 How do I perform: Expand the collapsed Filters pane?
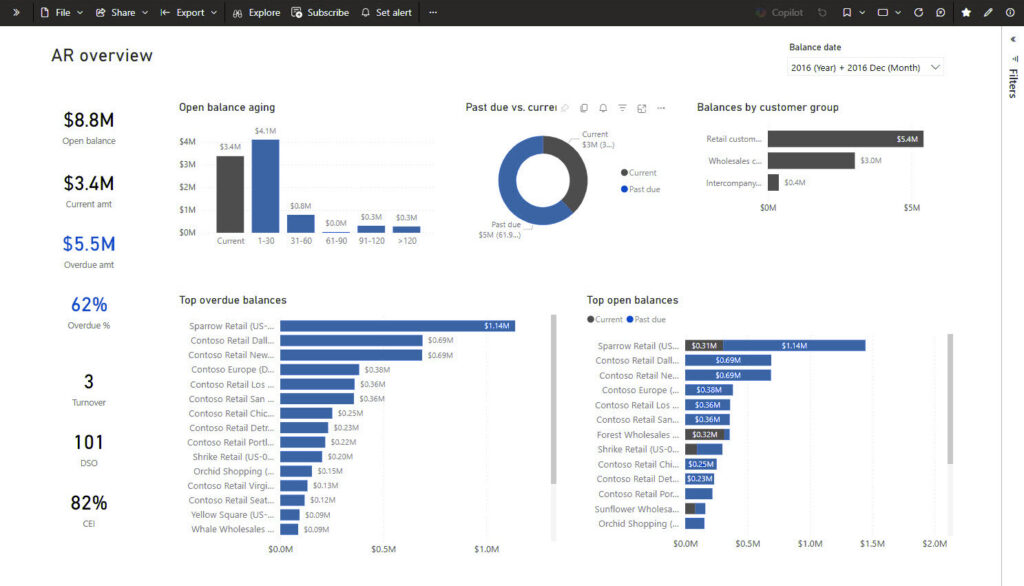click(1012, 40)
